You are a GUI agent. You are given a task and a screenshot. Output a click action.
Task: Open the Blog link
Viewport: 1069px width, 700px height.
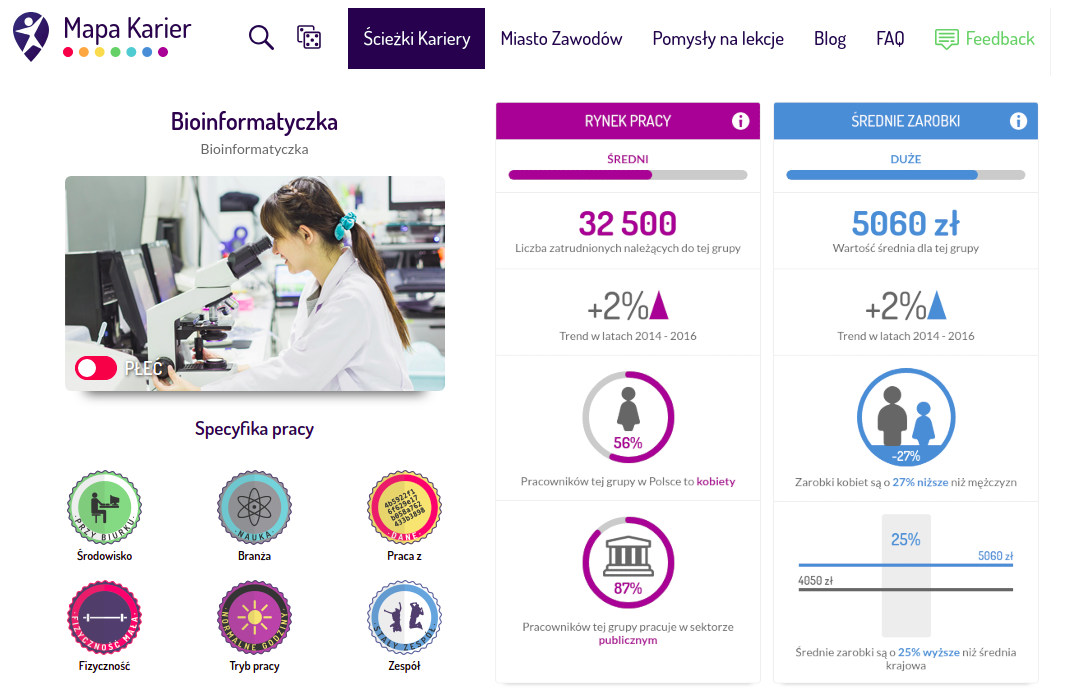point(830,39)
